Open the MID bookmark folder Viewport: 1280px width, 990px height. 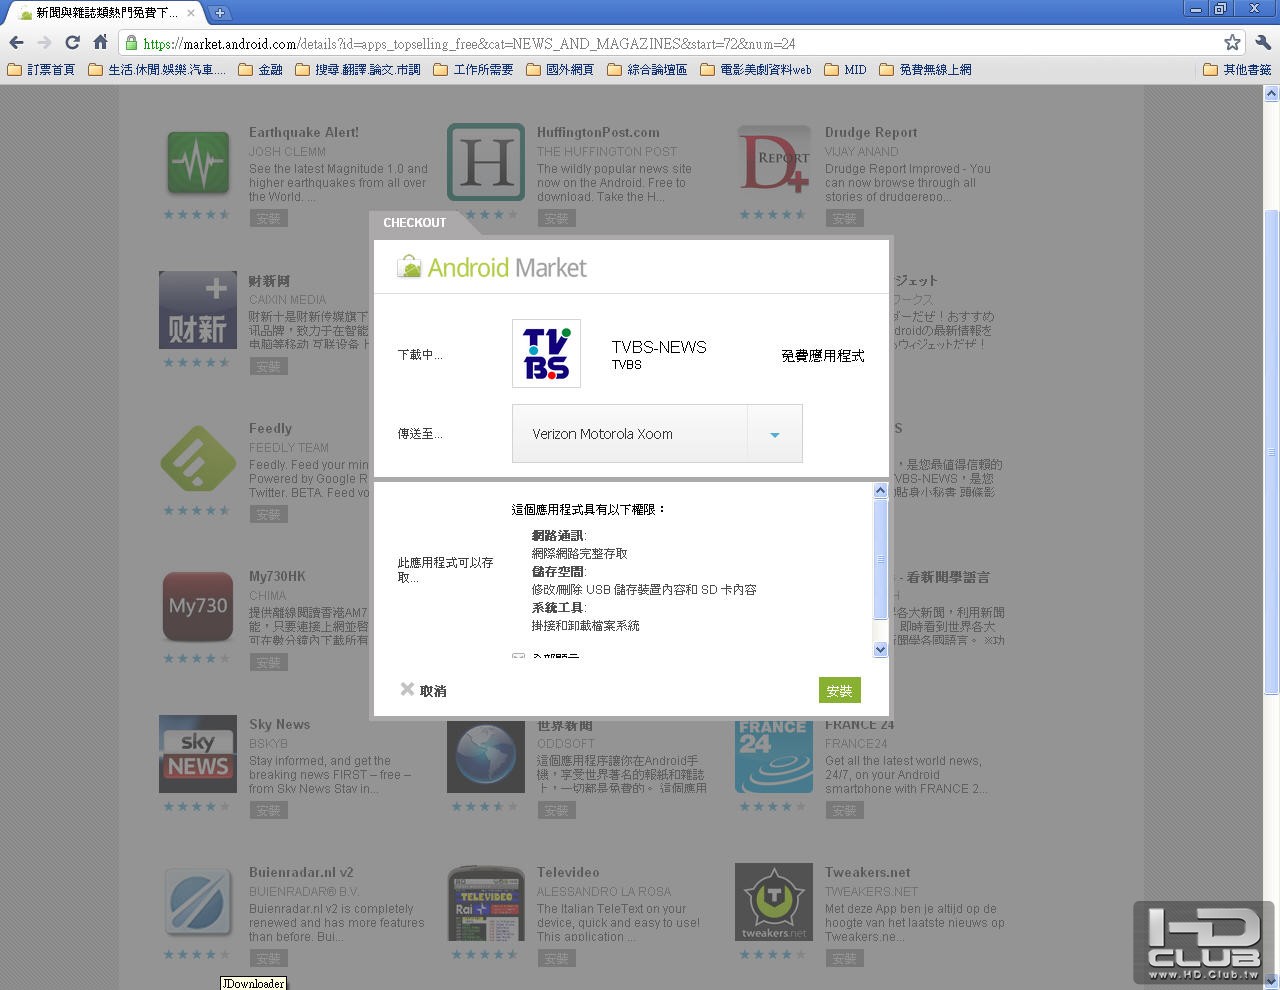pos(845,70)
